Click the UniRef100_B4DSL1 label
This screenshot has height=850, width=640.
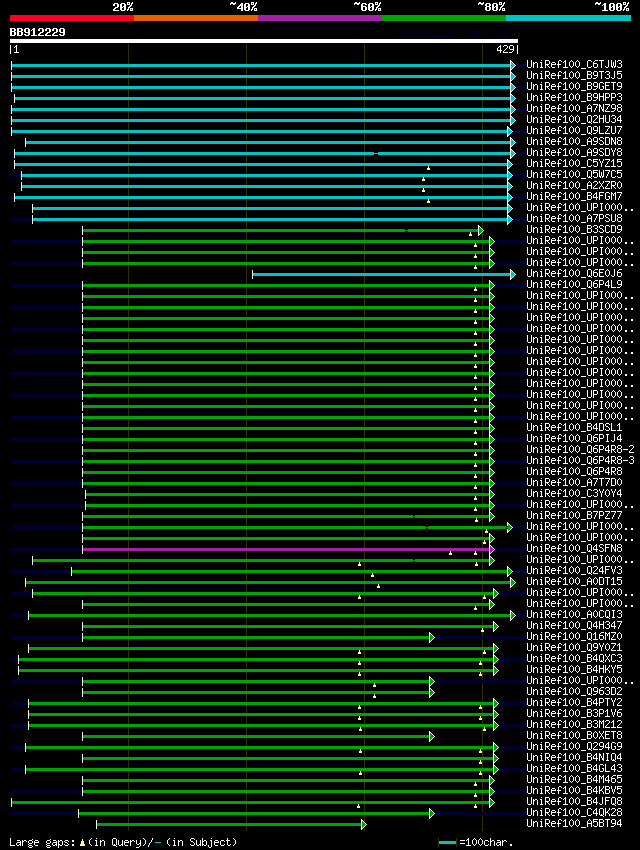click(574, 427)
